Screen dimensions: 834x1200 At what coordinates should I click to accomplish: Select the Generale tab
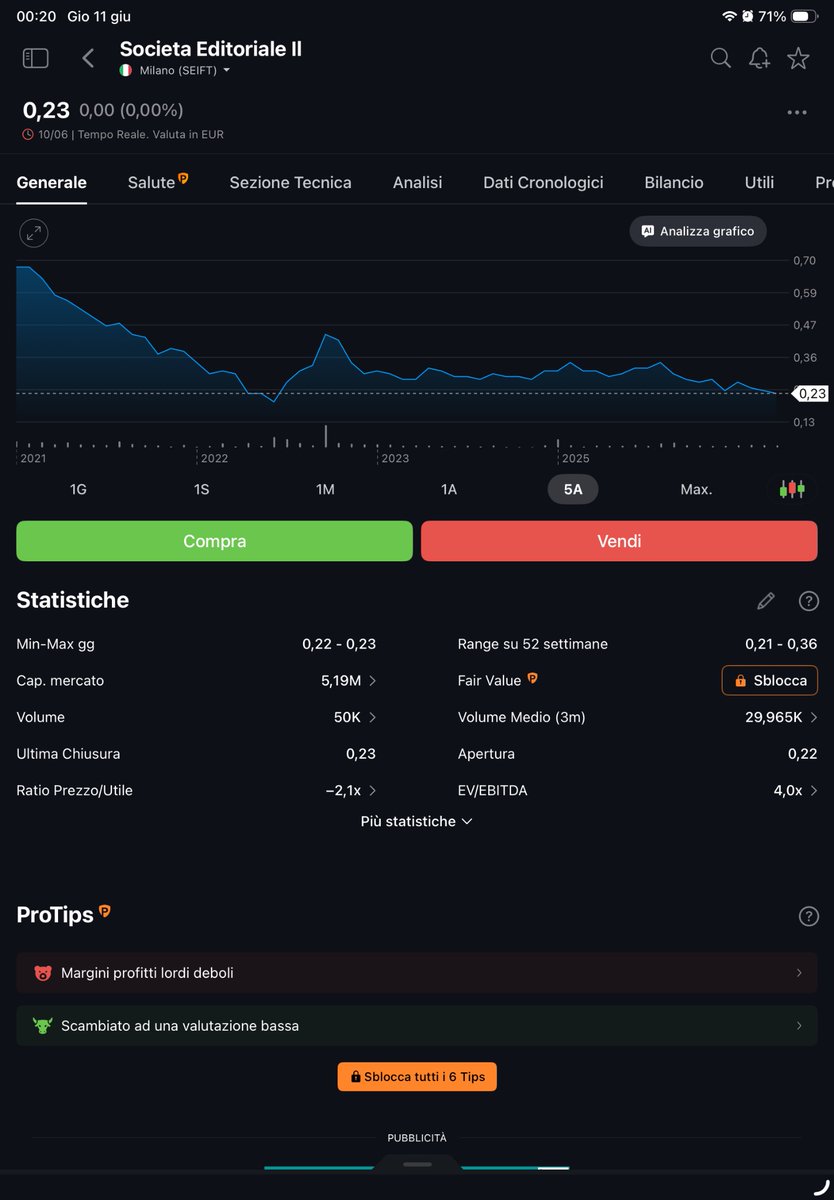(52, 183)
